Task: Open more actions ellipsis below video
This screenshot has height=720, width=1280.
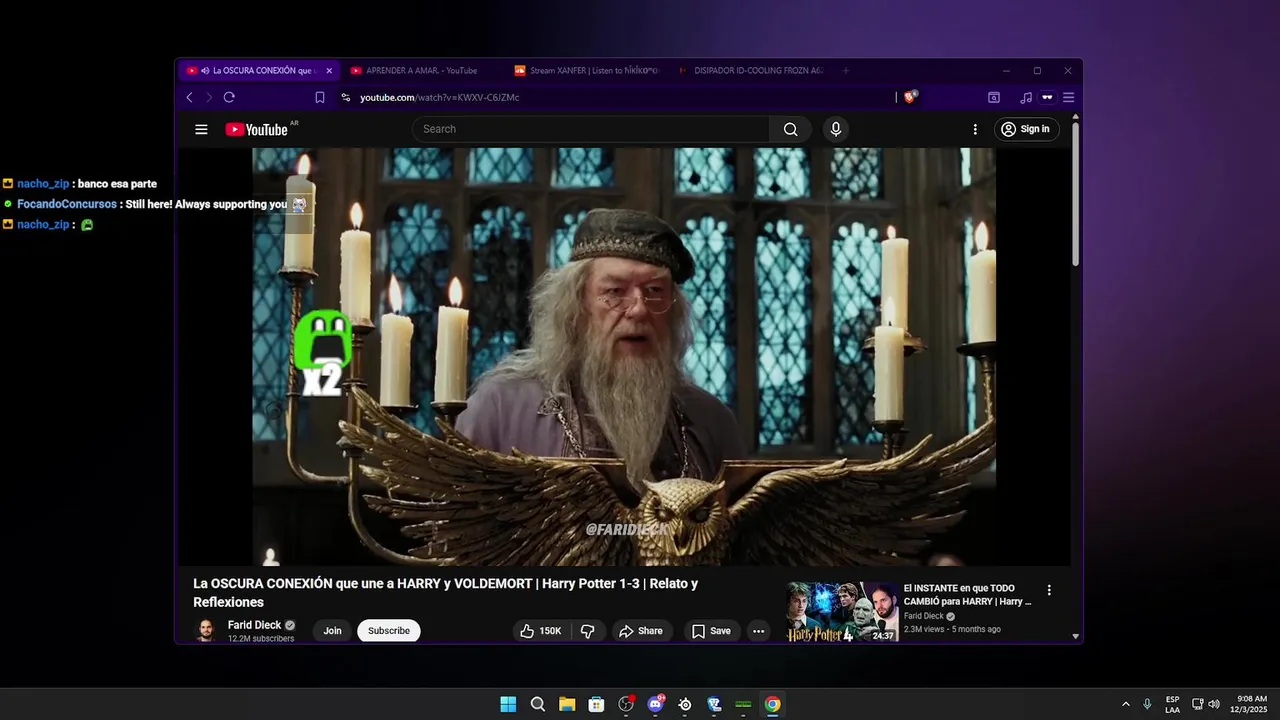Action: [x=758, y=631]
